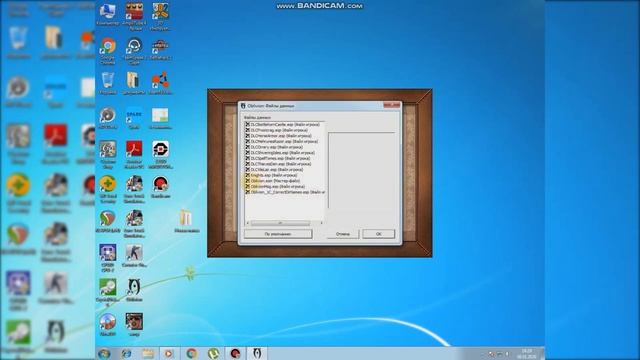Toggle the DLCBattlehornCastle.esp checkbox
This screenshot has width=640, height=360.
click(247, 124)
